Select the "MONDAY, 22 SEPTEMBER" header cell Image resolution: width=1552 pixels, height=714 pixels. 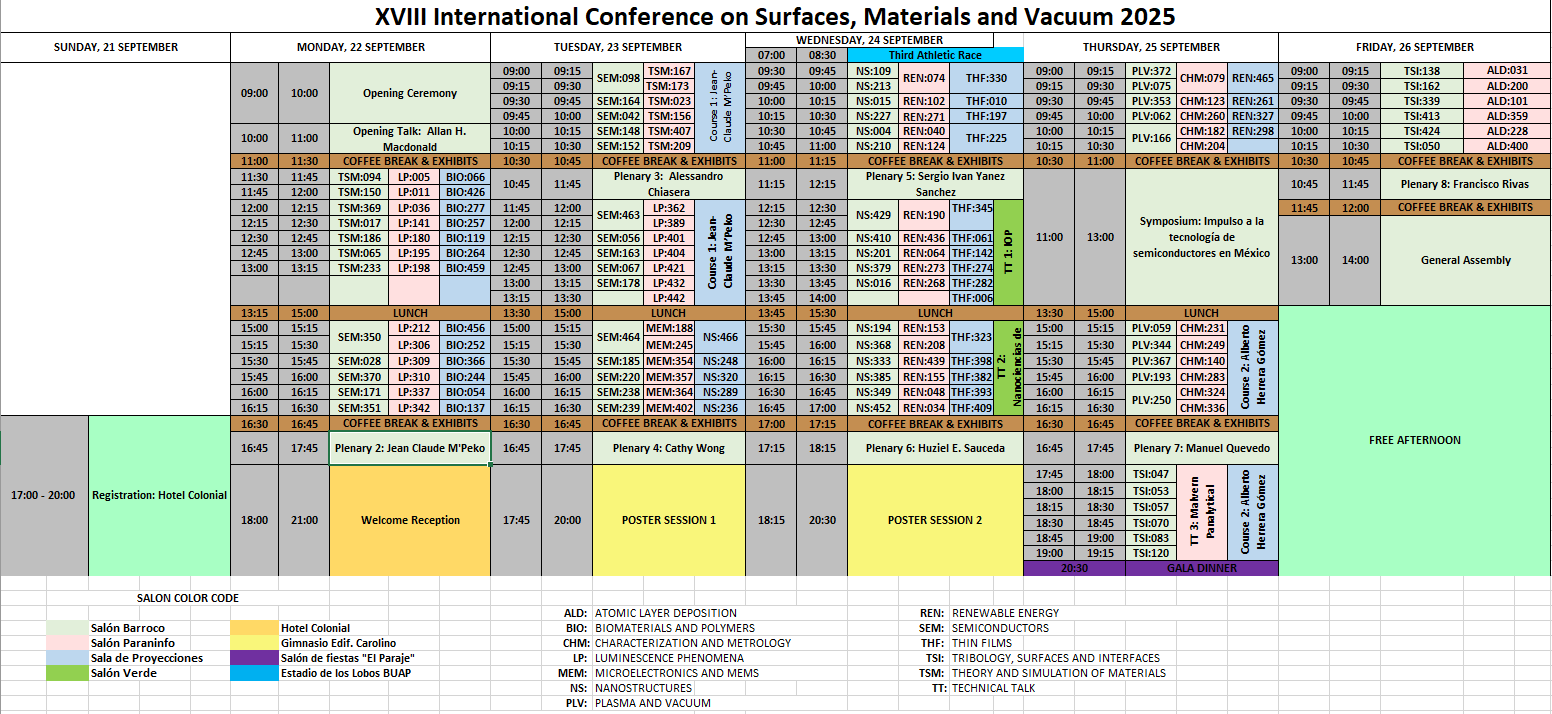point(361,47)
